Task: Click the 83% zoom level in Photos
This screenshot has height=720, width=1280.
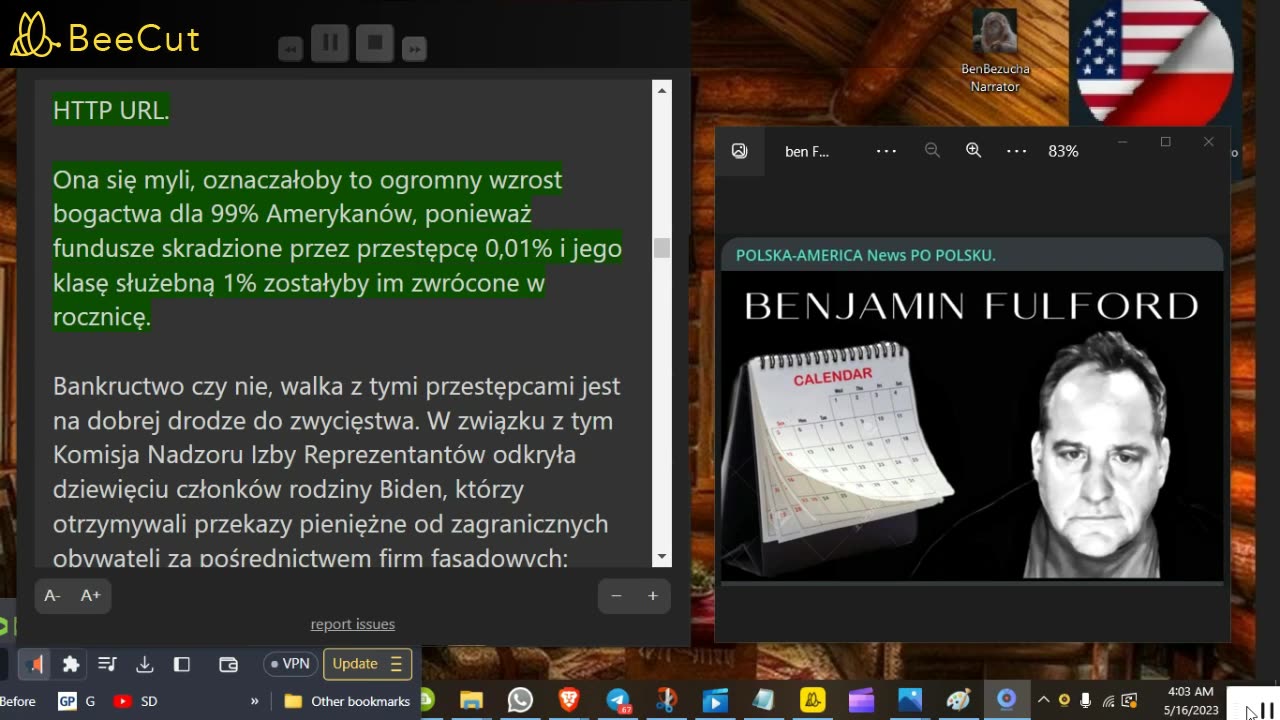Action: click(x=1063, y=151)
